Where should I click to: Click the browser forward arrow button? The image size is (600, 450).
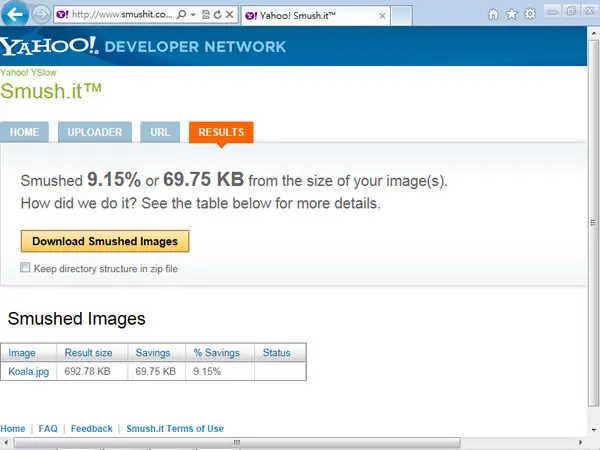41,15
